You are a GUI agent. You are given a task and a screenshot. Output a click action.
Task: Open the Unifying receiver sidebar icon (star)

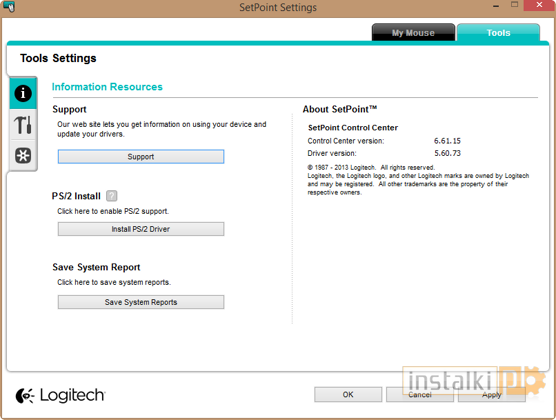pos(23,155)
